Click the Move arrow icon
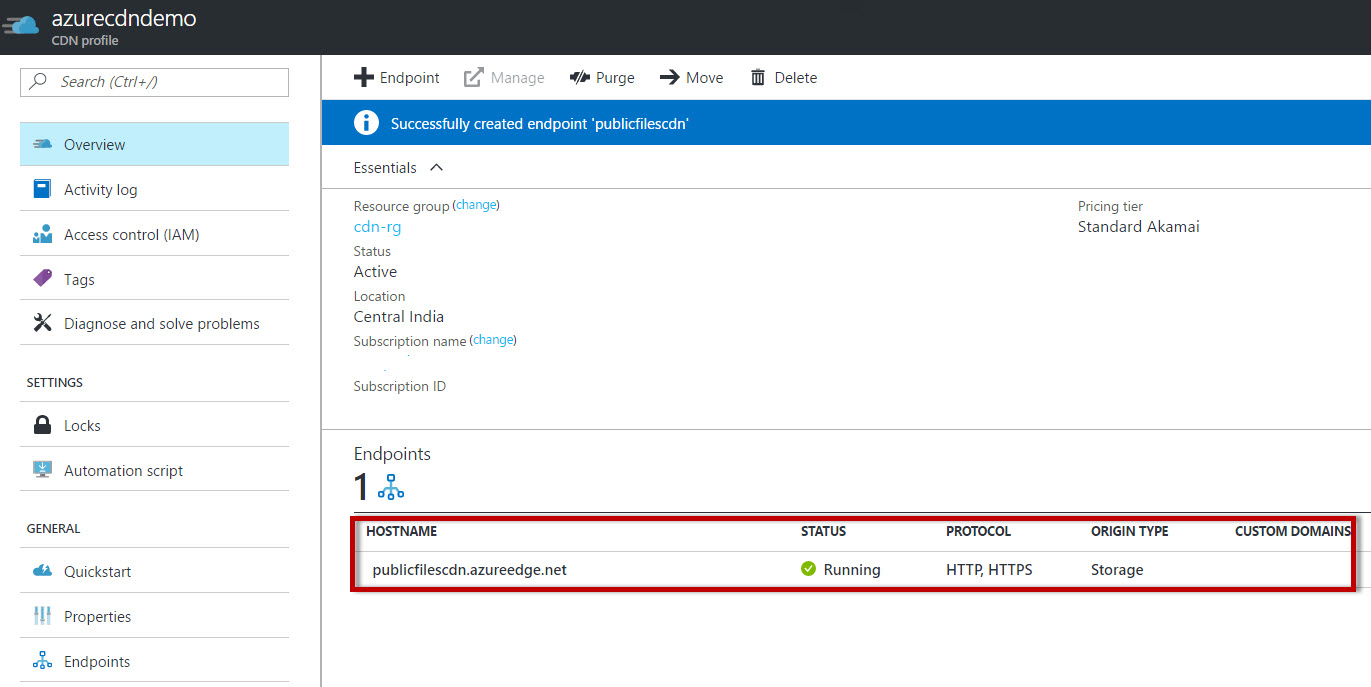The image size is (1371, 687). 669,77
